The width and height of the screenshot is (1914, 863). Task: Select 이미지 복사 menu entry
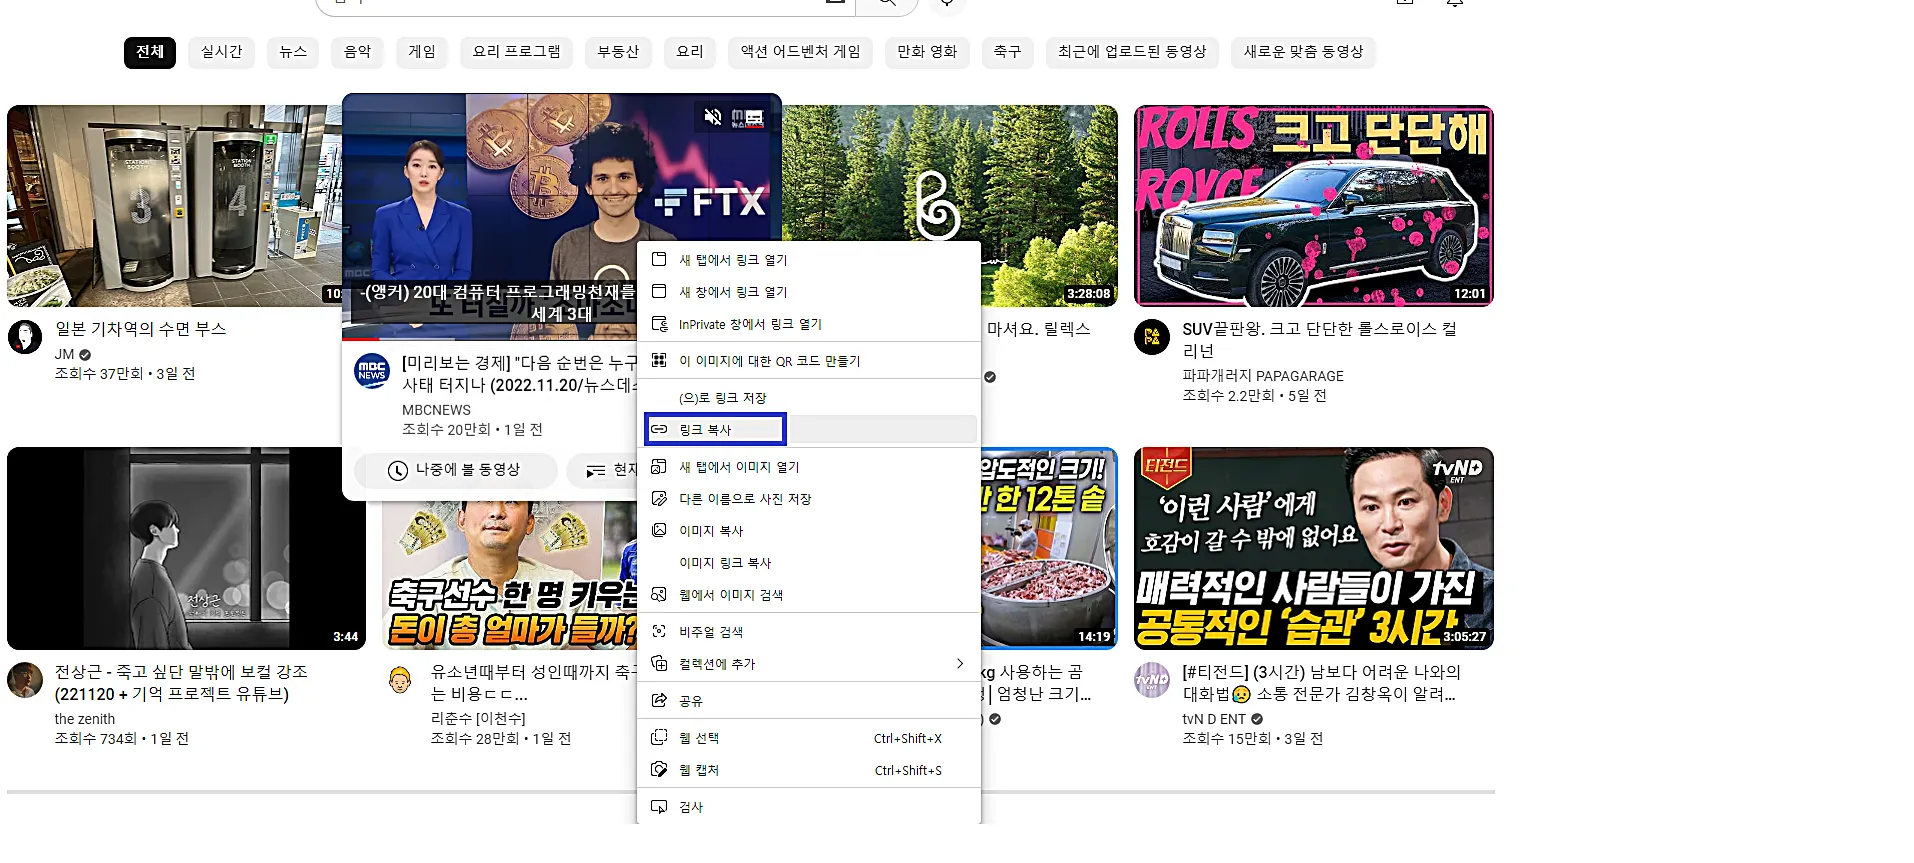tap(808, 531)
